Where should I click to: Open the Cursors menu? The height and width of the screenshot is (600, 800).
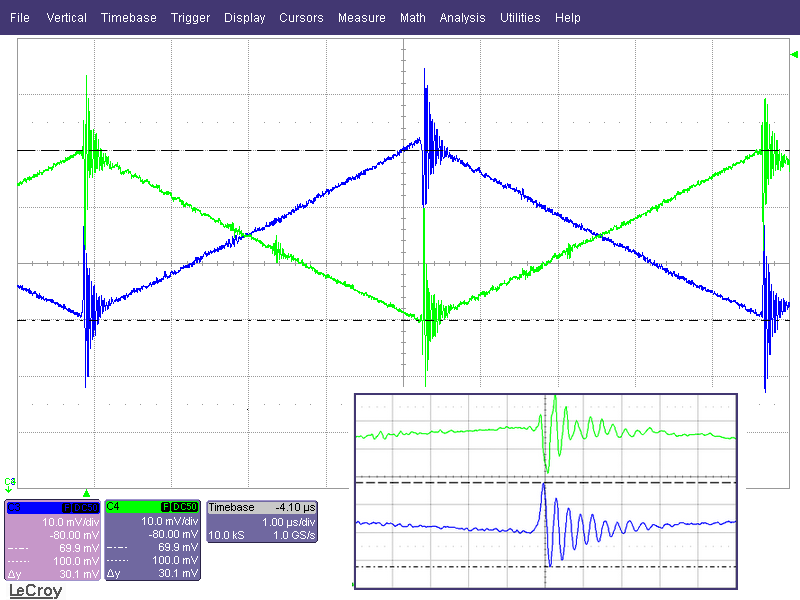tap(301, 18)
